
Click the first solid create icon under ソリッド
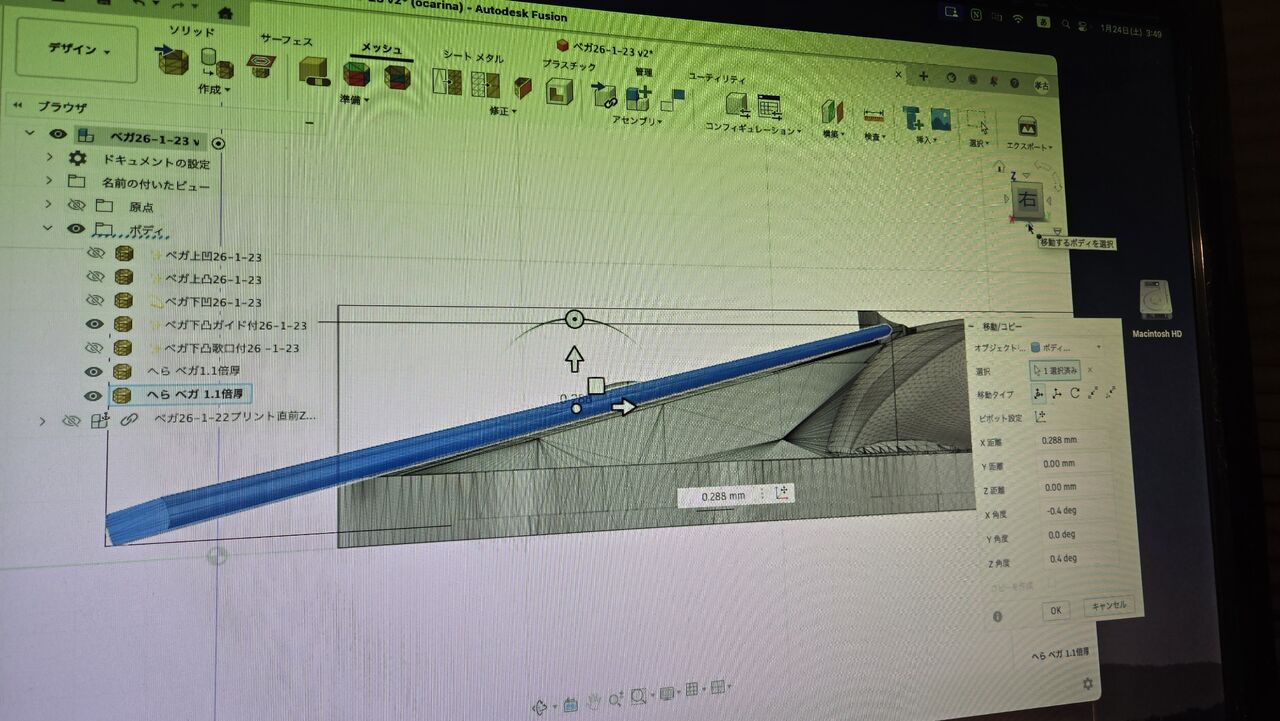(173, 60)
